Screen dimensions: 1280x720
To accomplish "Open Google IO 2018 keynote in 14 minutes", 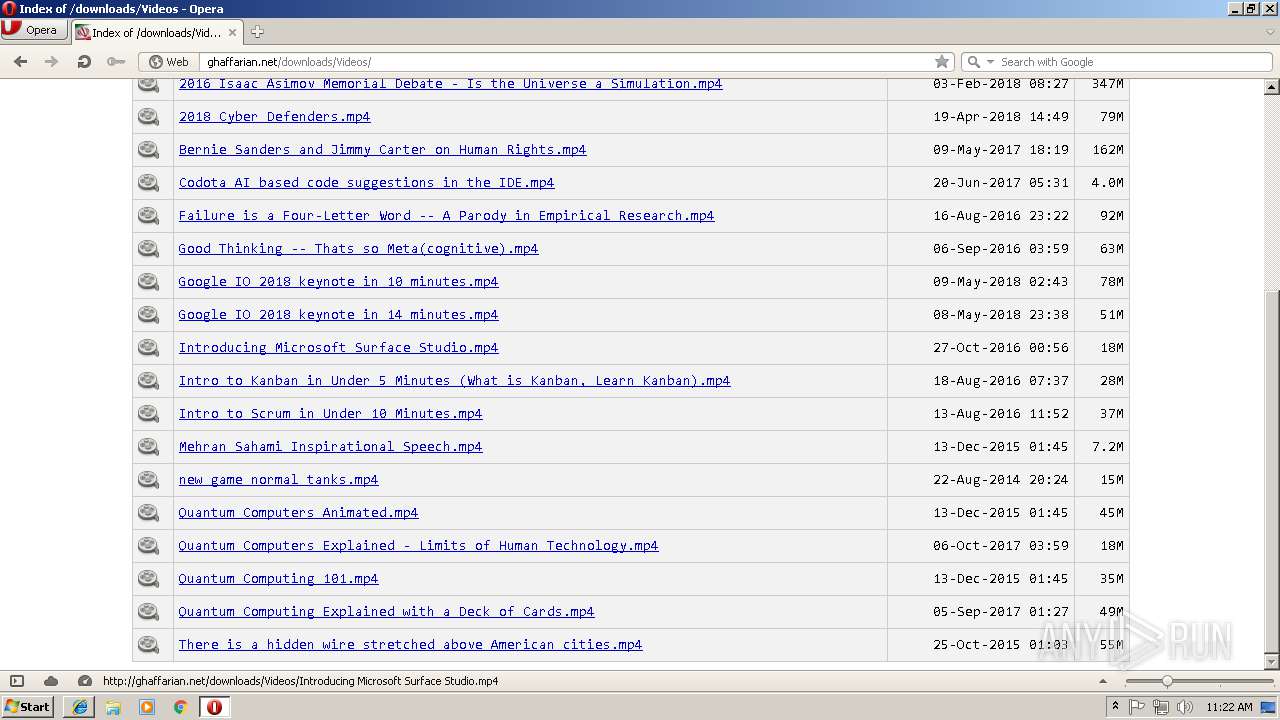I will coord(338,315).
